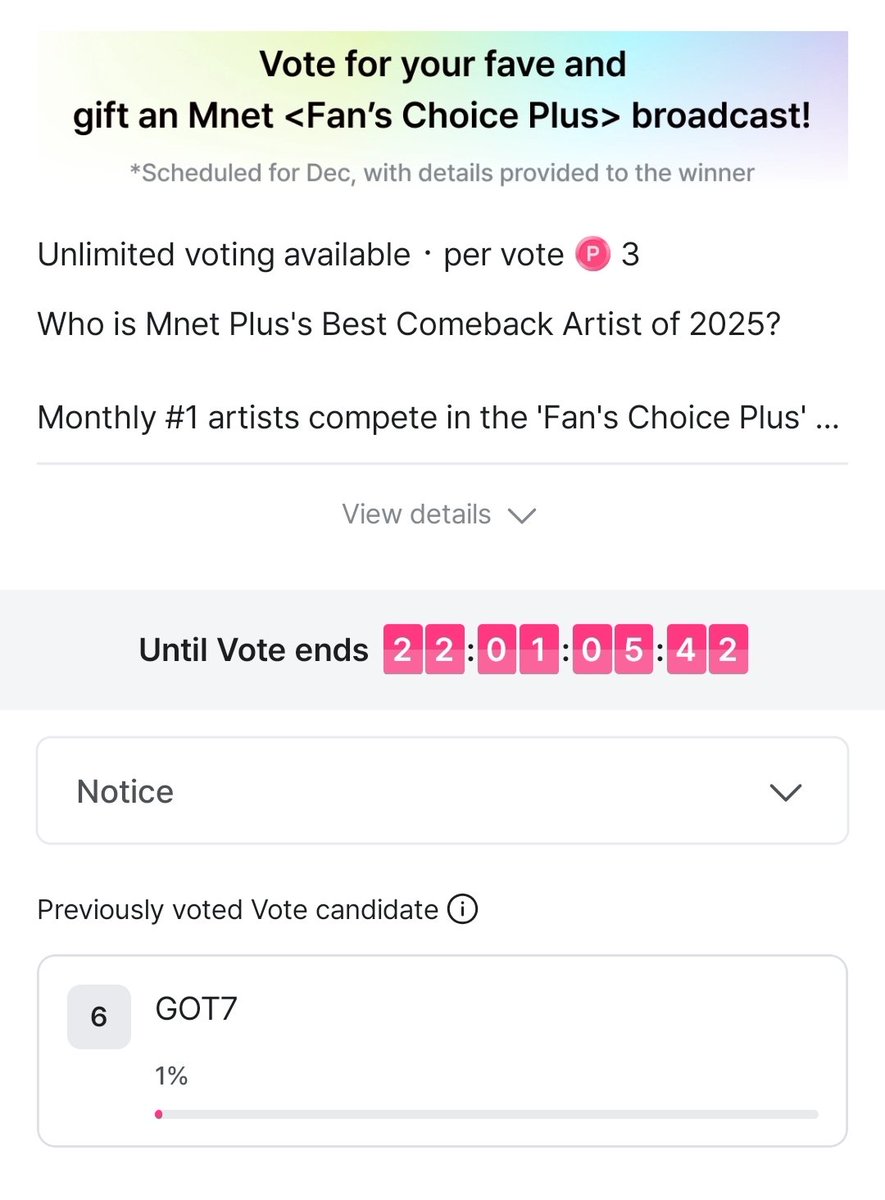Click the Scheduled for Dec note
This screenshot has height=1200, width=885.
click(442, 173)
